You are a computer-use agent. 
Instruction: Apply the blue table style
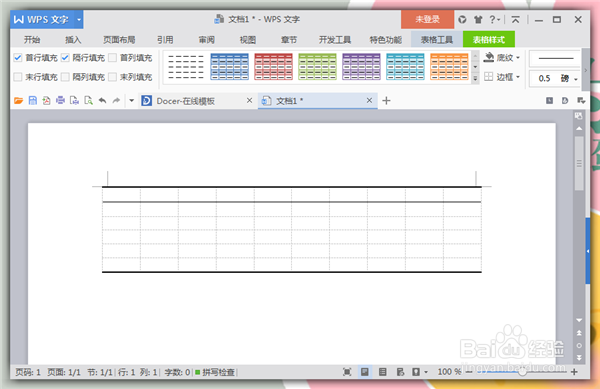(x=230, y=67)
